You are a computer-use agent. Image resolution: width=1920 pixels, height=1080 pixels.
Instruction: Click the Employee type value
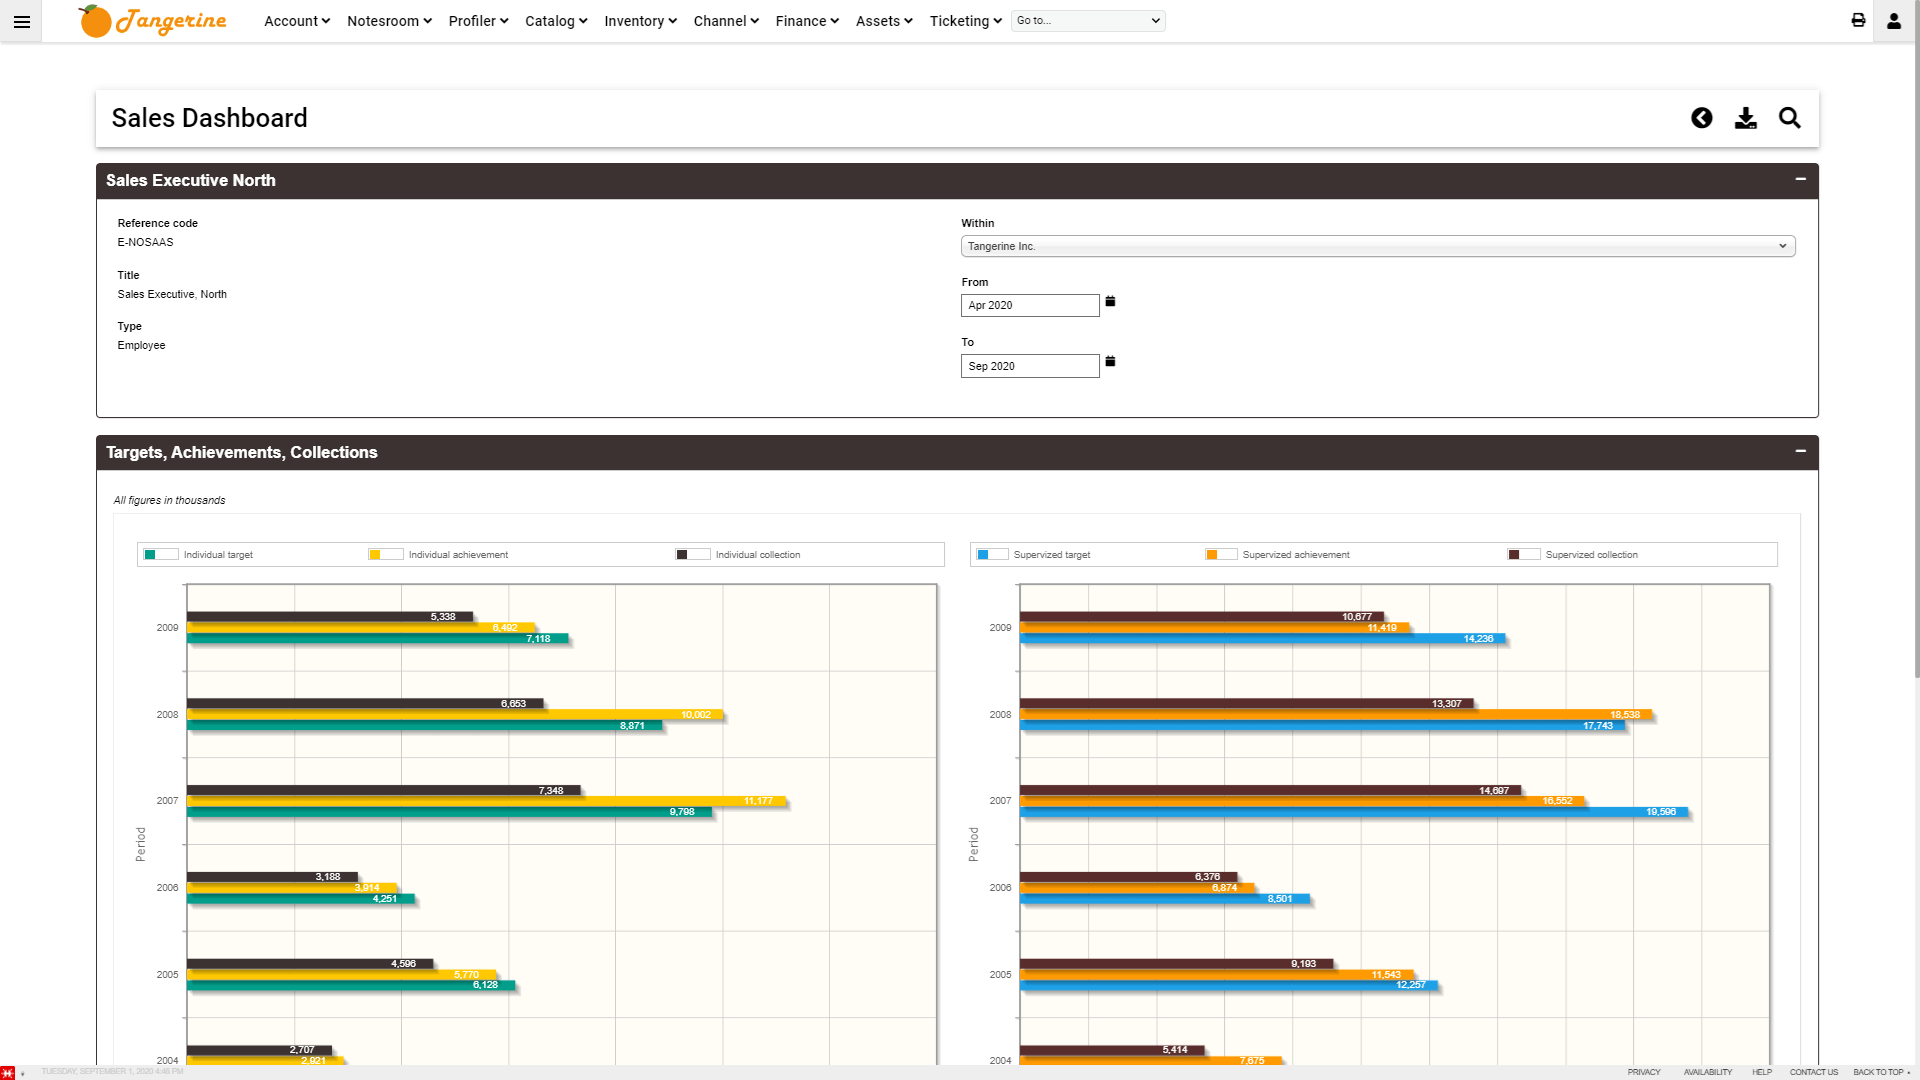[x=141, y=345]
